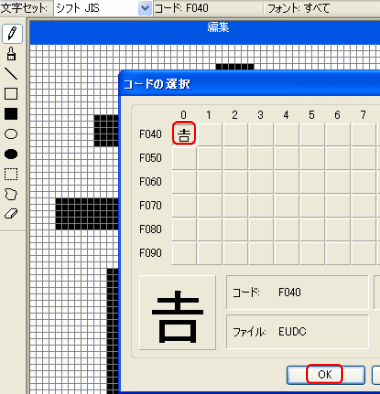
Task: Select the Pencil tool
Action: [x=12, y=34]
